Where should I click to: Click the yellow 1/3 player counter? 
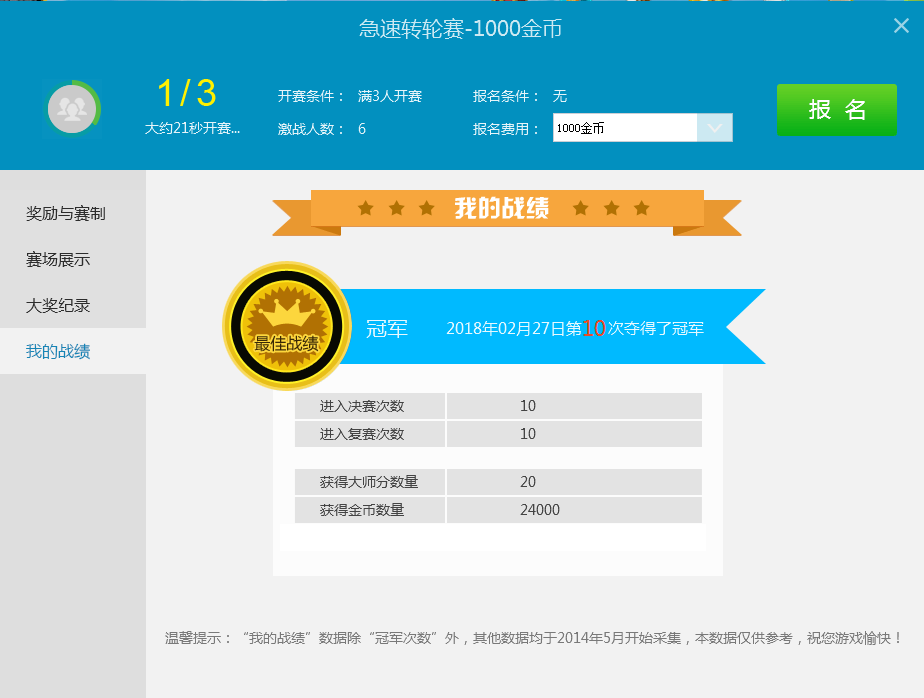coord(187,94)
